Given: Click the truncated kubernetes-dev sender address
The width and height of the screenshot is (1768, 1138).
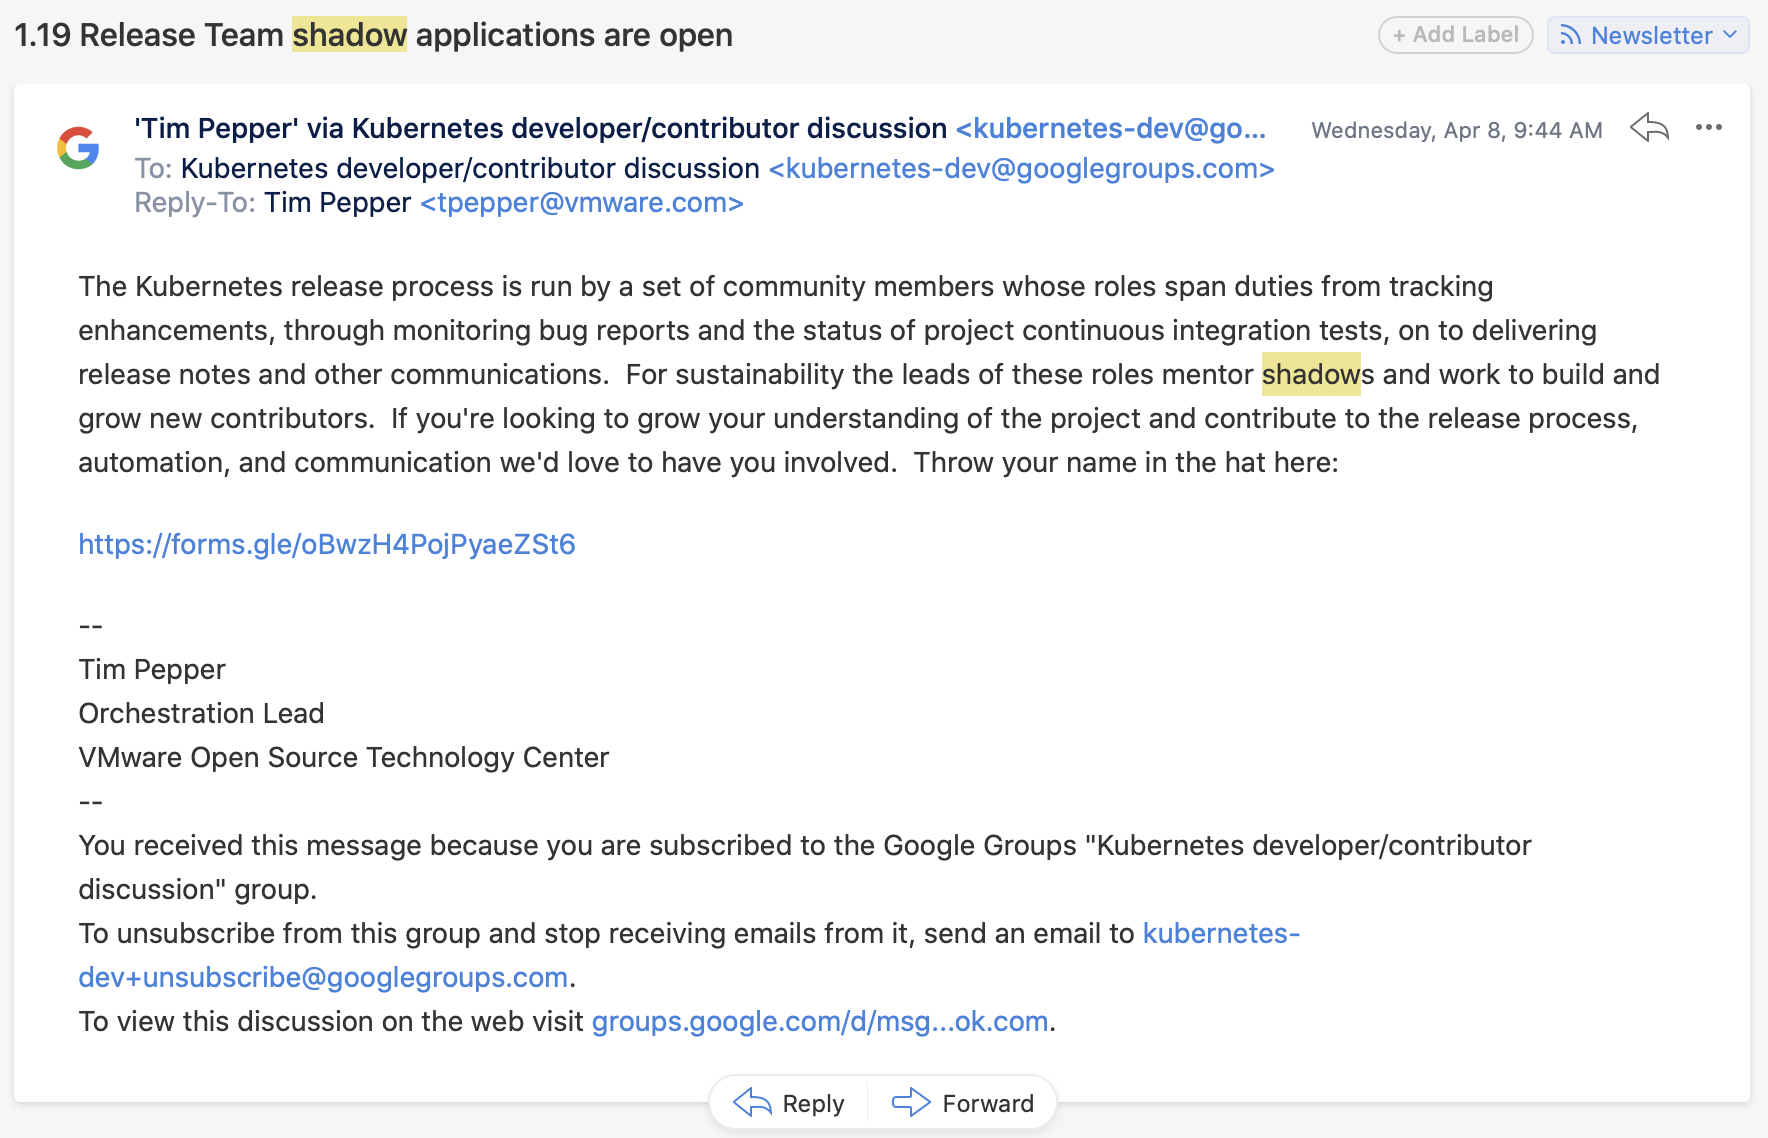Looking at the screenshot, I should [x=1110, y=129].
